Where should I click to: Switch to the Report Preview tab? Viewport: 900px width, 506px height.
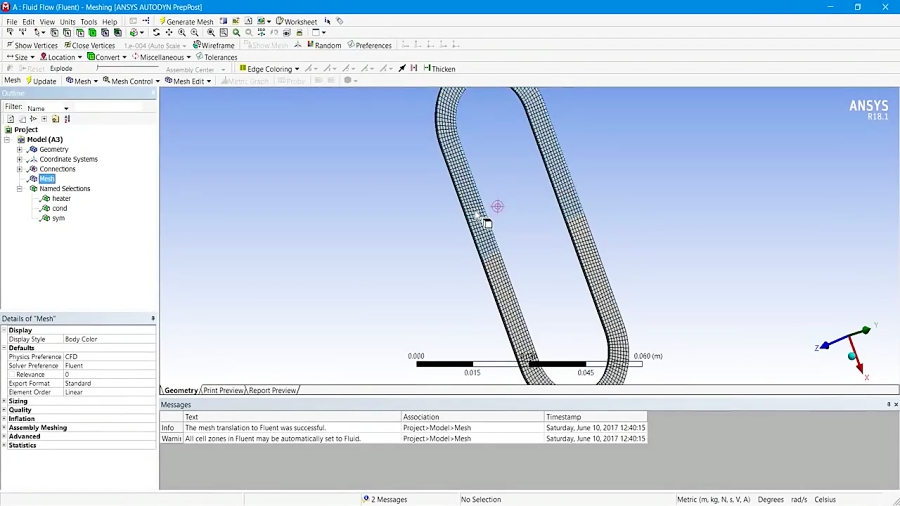click(273, 390)
